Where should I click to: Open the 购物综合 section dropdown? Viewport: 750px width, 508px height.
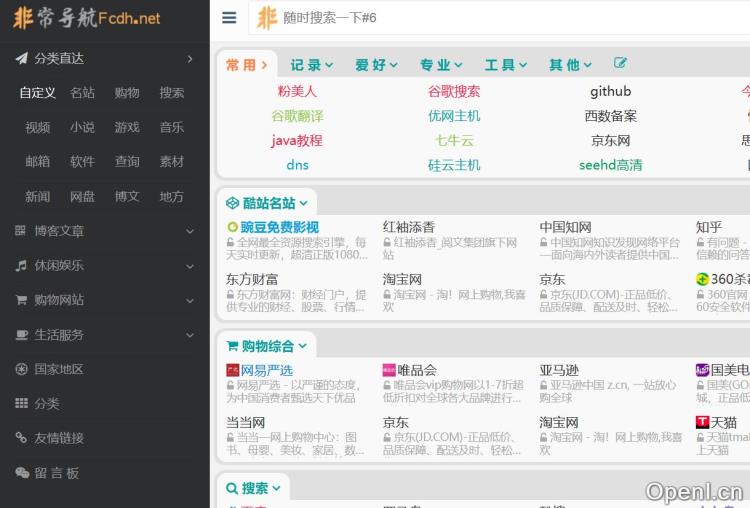click(x=302, y=346)
